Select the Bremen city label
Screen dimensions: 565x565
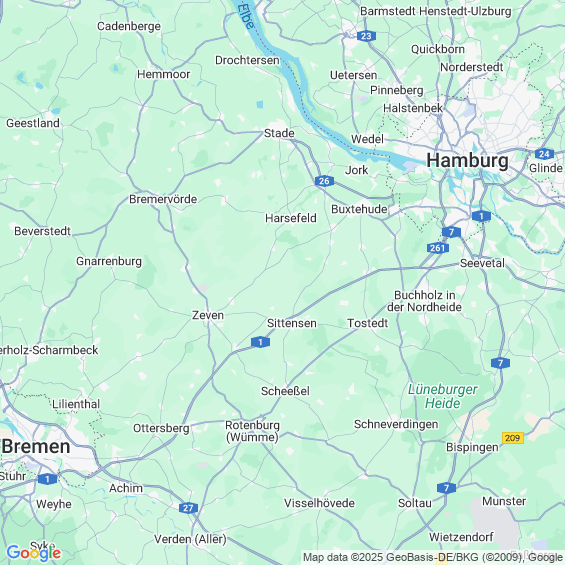point(36,446)
